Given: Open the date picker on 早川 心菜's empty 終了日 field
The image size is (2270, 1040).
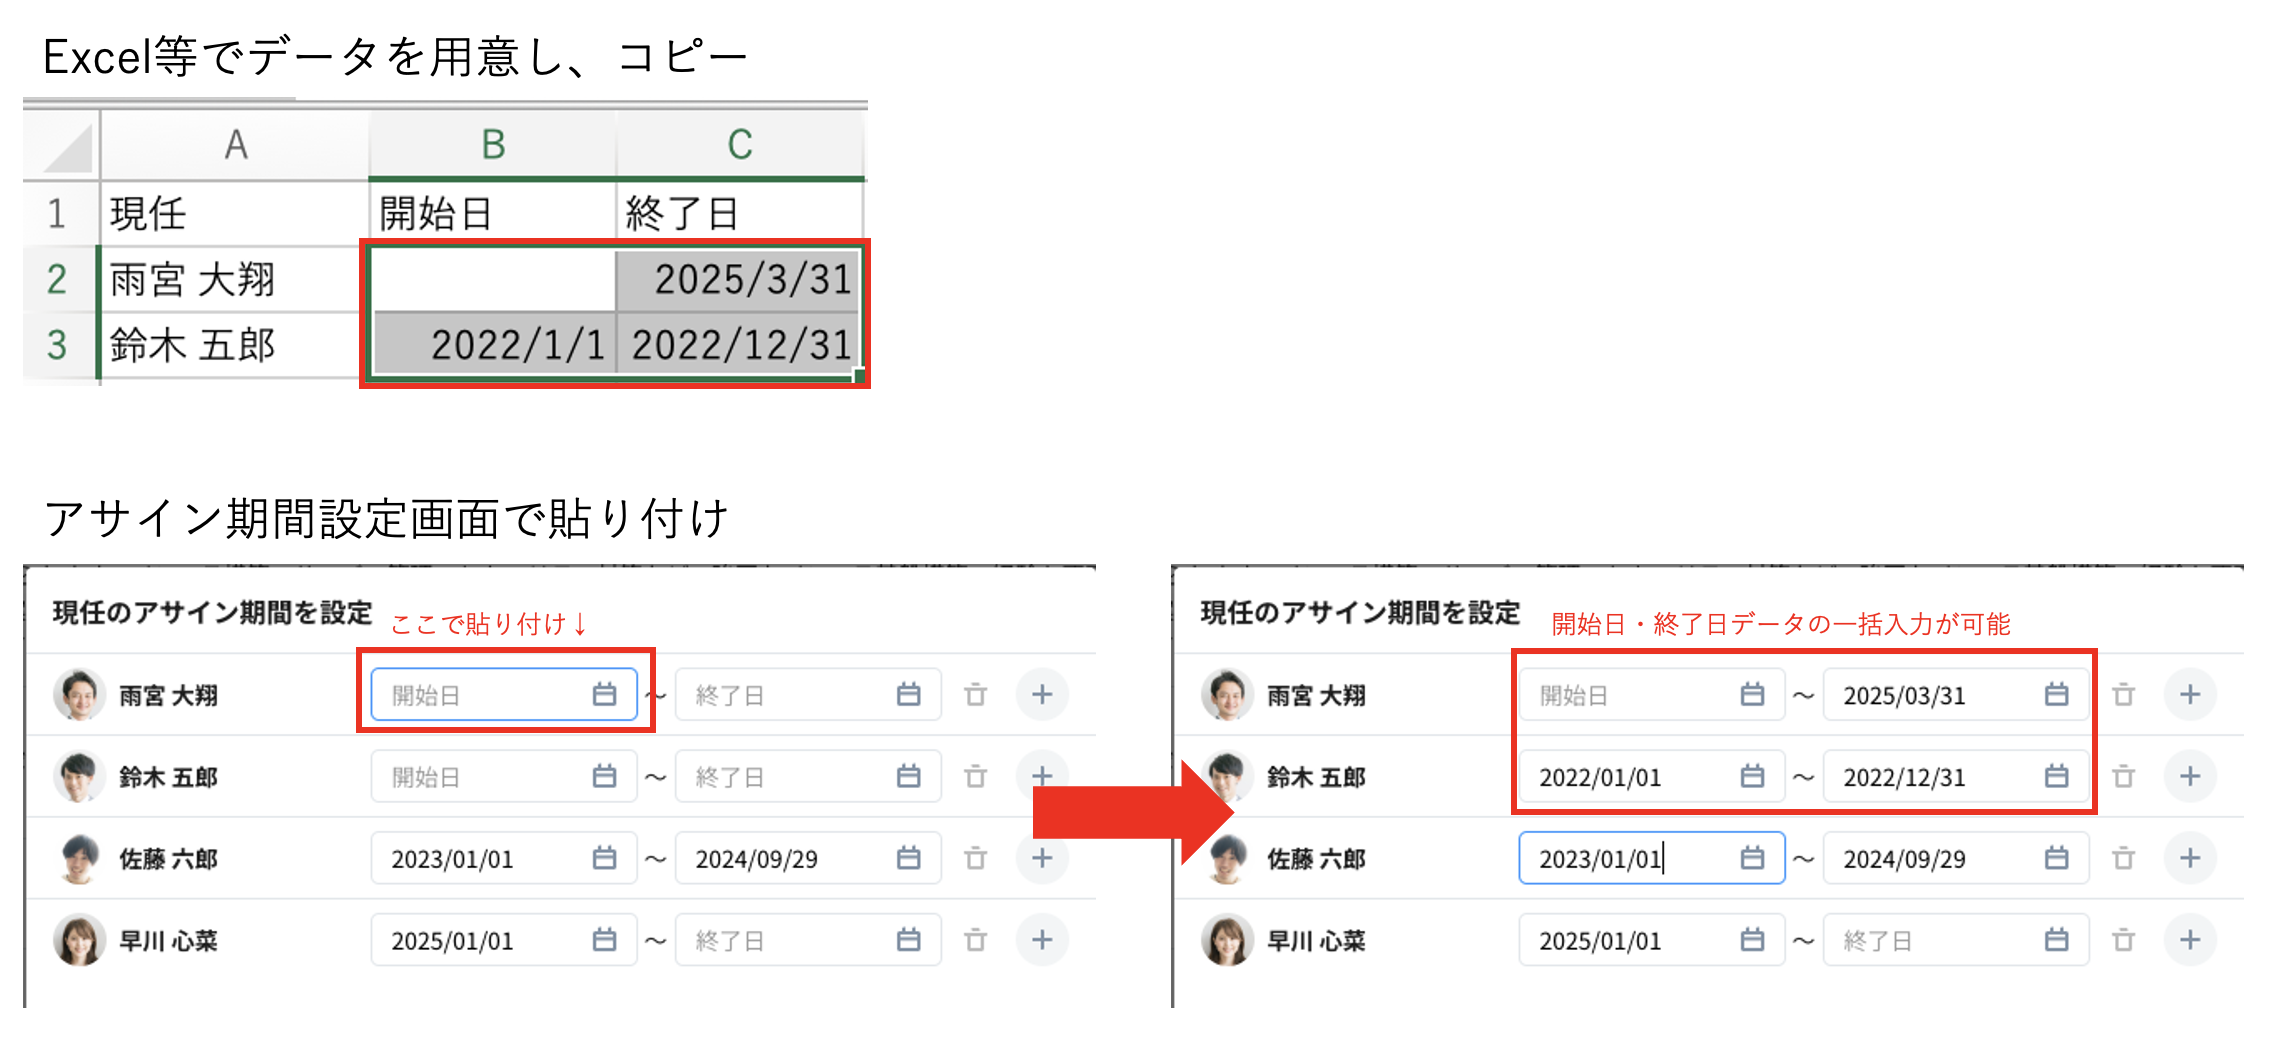Looking at the screenshot, I should 909,940.
